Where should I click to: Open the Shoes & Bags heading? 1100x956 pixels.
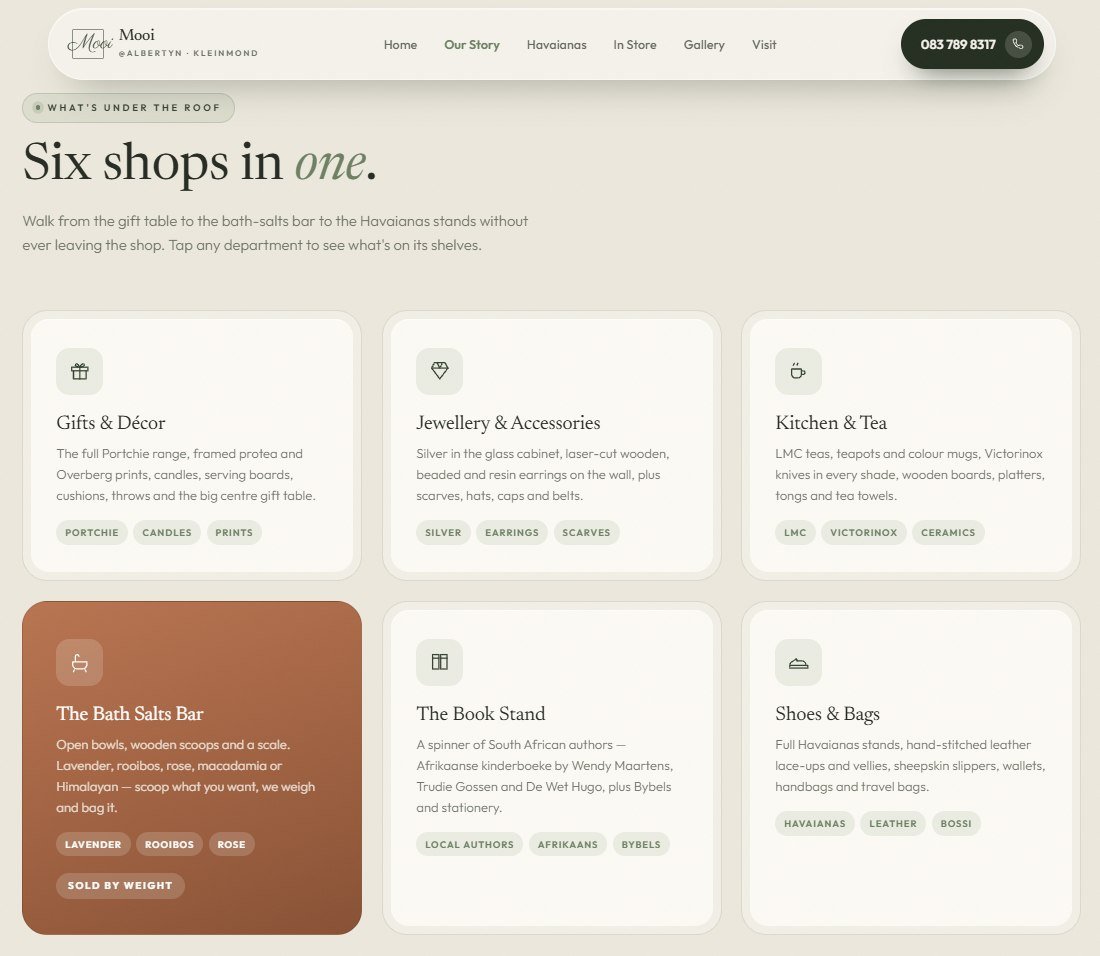827,713
